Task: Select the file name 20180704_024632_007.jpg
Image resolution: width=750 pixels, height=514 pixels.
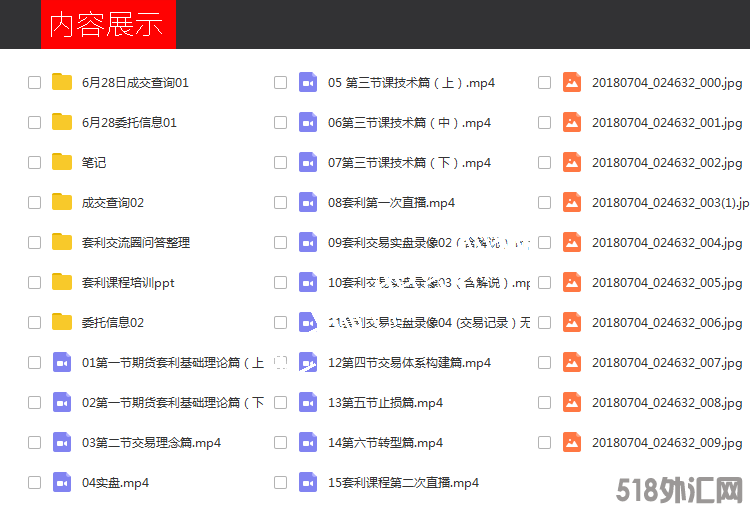Action: pos(667,362)
